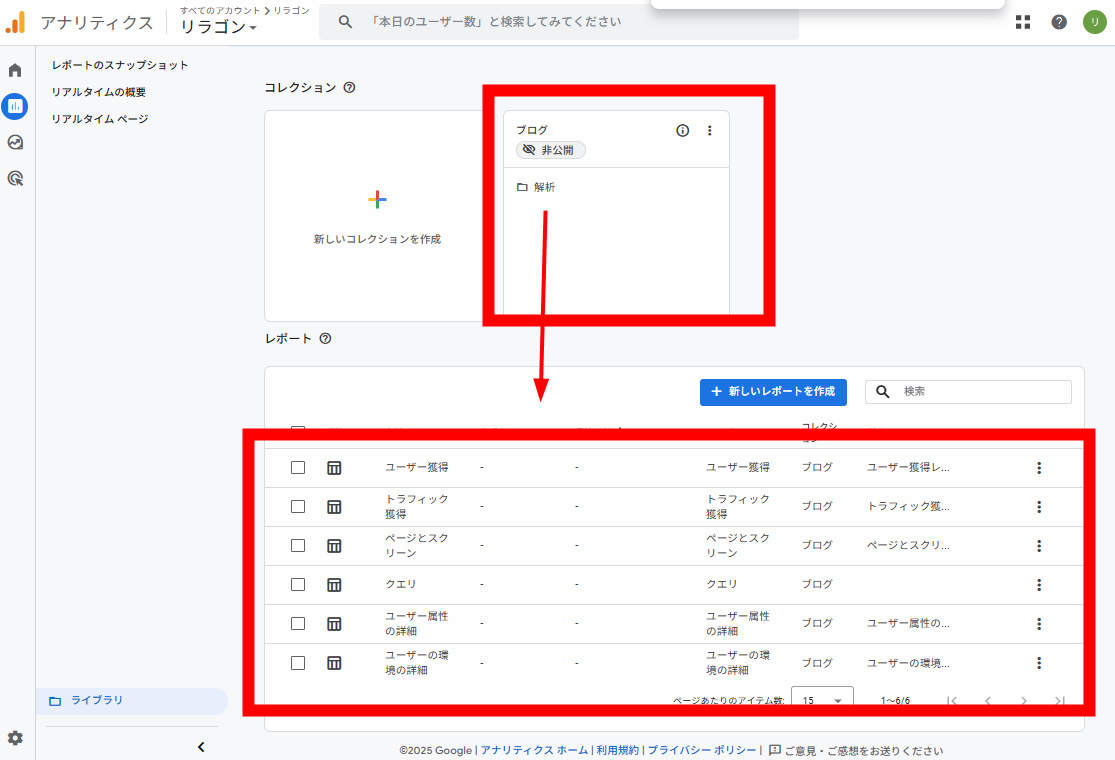Collapse the left navigation panel chevron
Screen dimensions: 1115x760
[x=200, y=746]
